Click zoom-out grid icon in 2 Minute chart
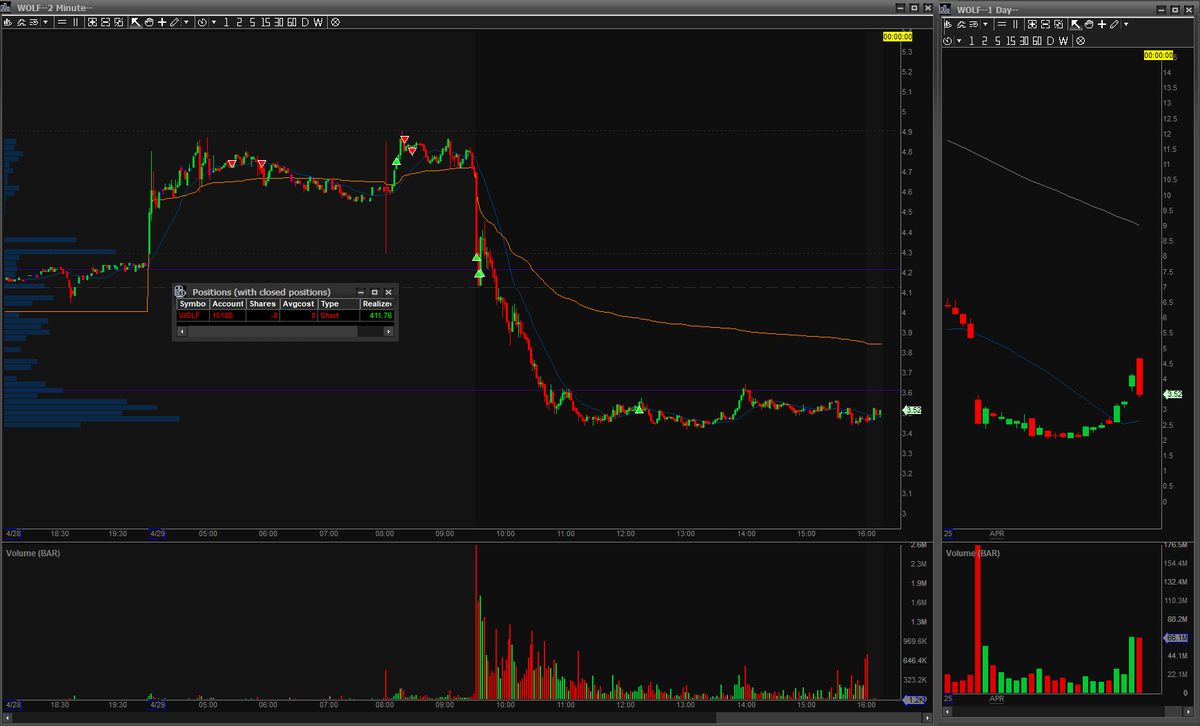 [105, 22]
